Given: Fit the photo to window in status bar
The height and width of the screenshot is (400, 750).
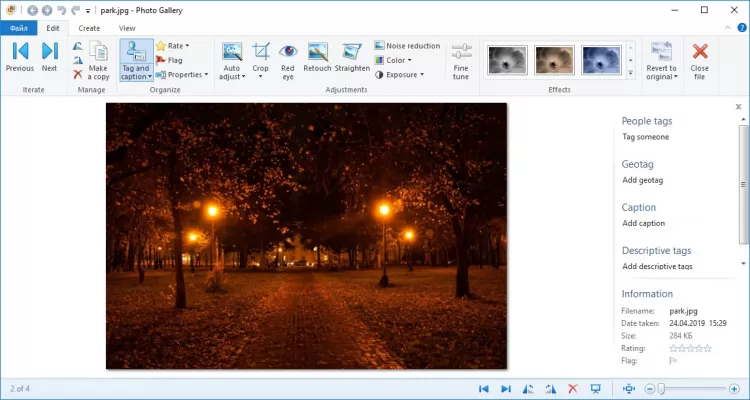Looking at the screenshot, I should click(627, 388).
